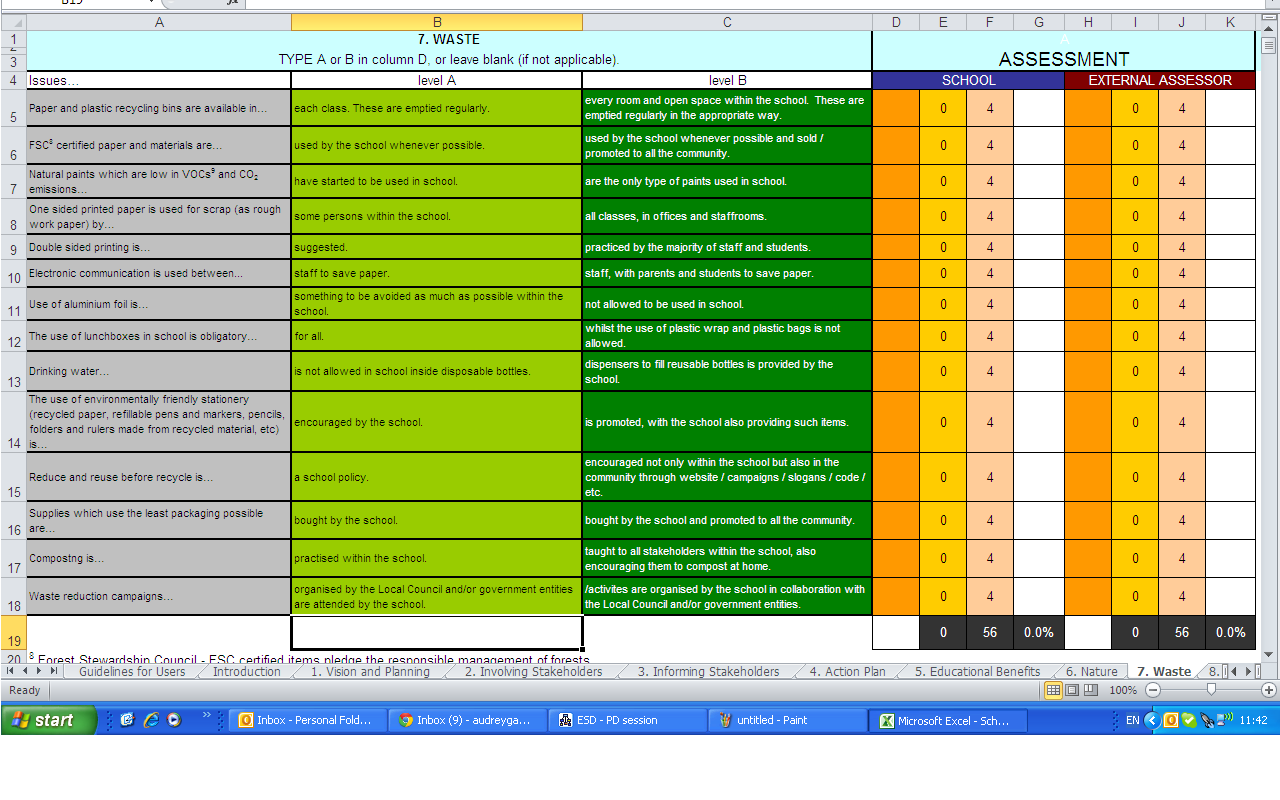
Task: Click the zoom out minus button
Action: (x=1153, y=690)
